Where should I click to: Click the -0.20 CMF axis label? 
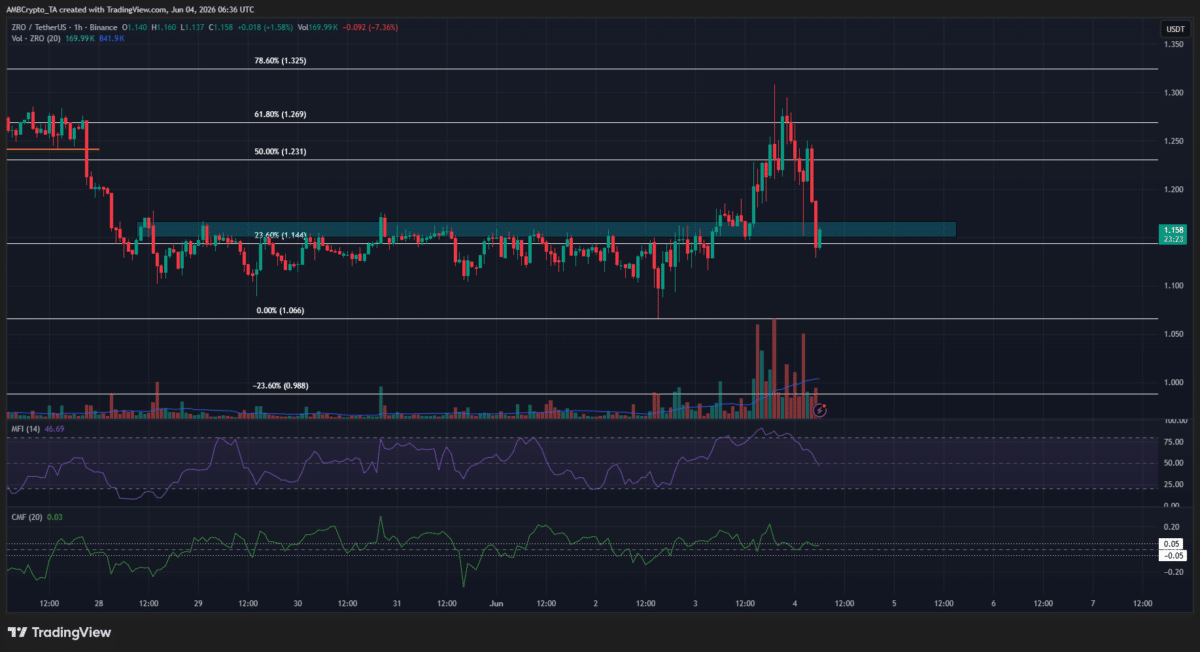(1172, 573)
